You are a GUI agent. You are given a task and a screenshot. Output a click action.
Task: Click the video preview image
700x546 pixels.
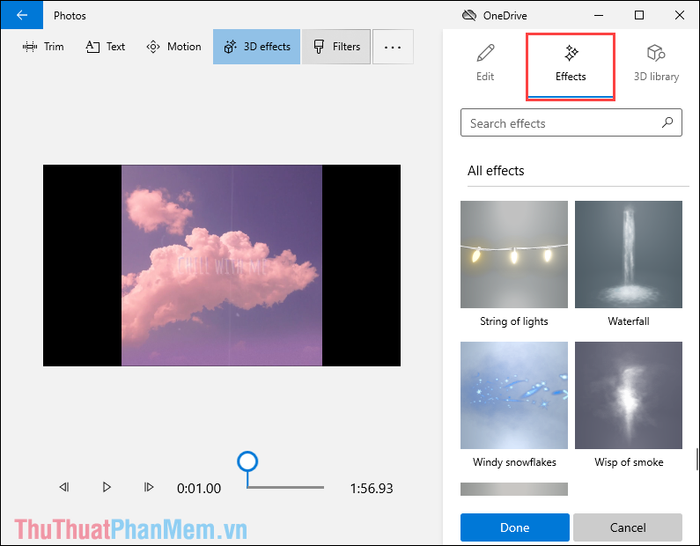[x=222, y=266]
